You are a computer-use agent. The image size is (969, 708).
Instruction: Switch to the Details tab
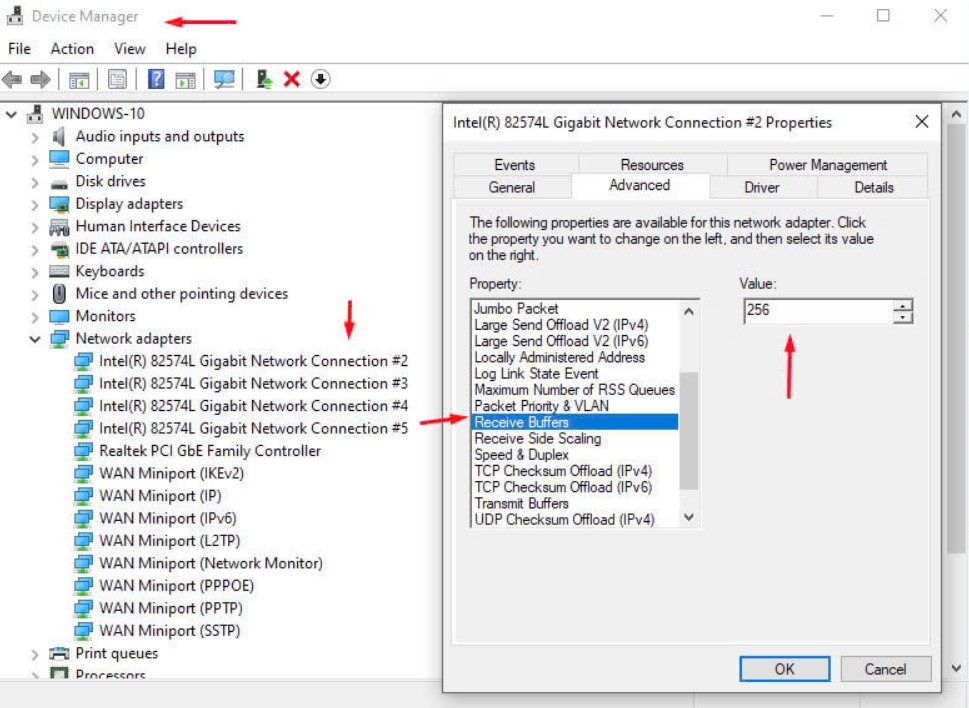pyautogui.click(x=873, y=187)
